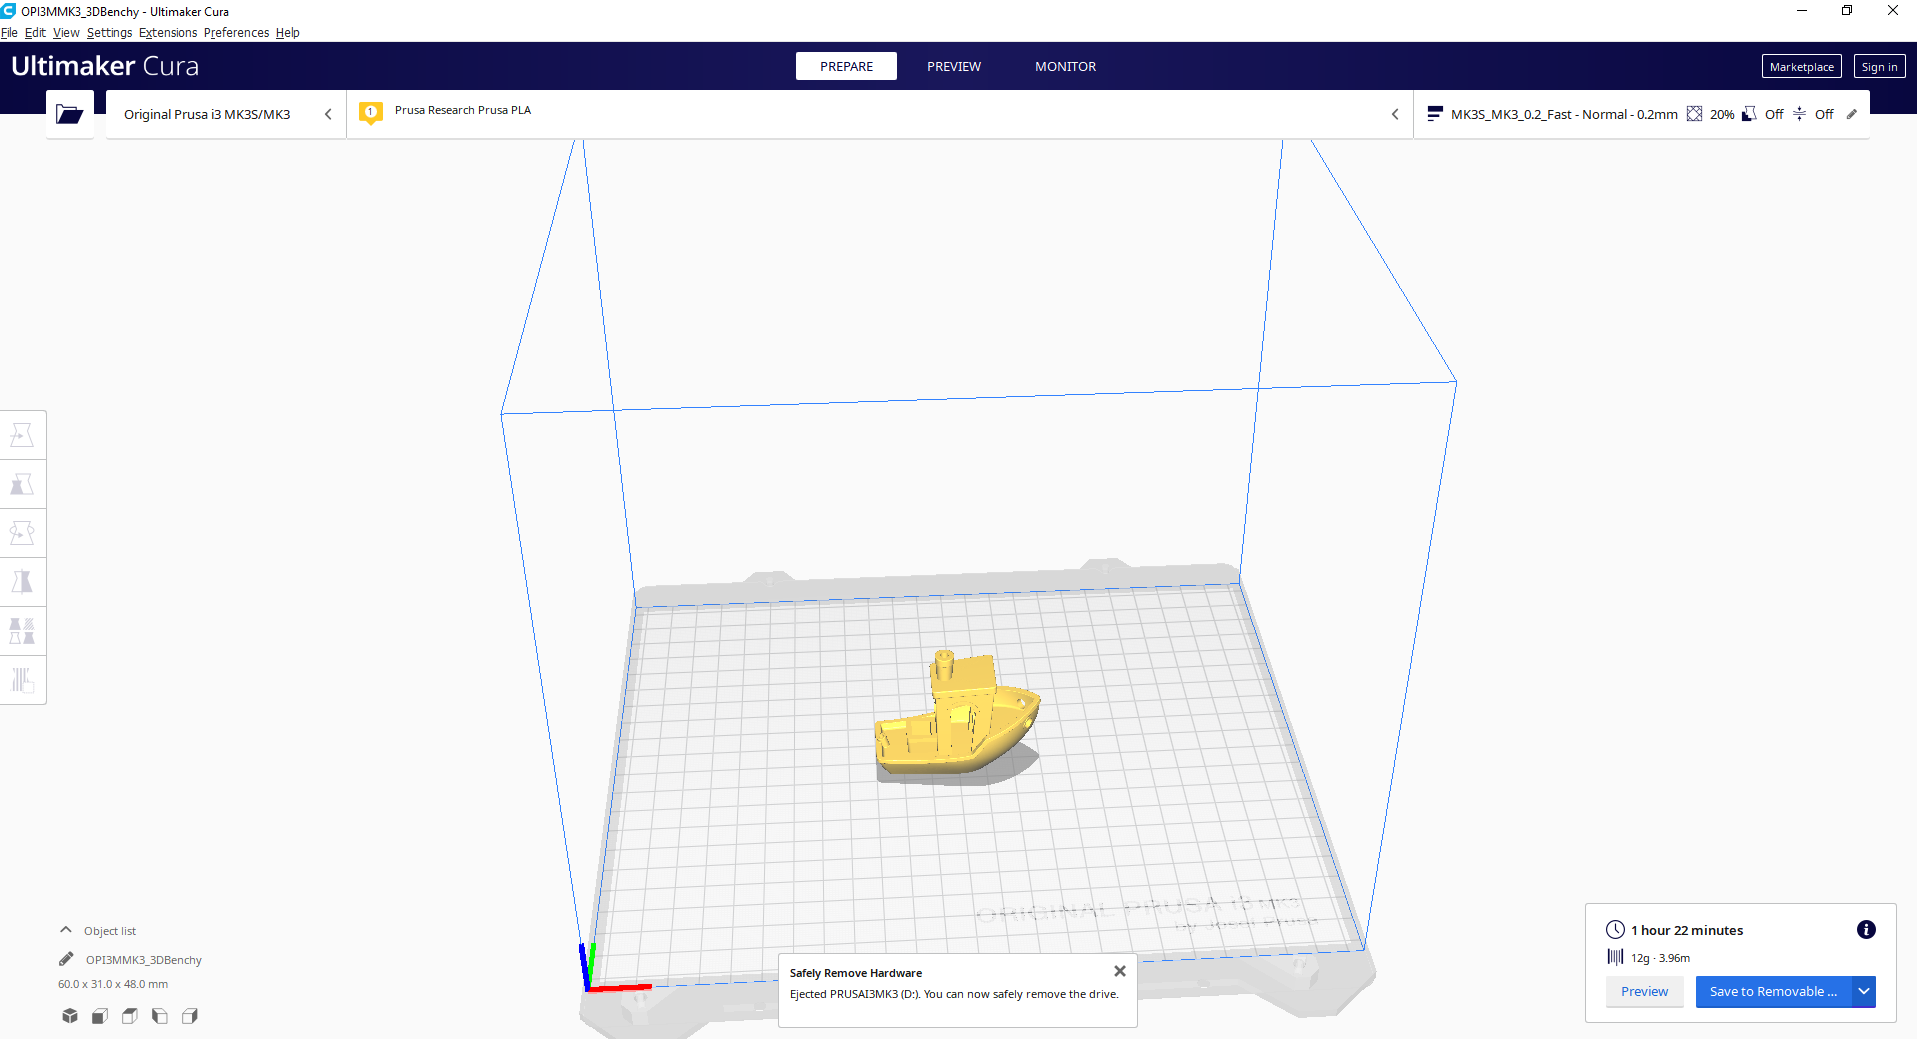Switch to the PREPARE stage tab
This screenshot has width=1917, height=1039.
(x=846, y=66)
